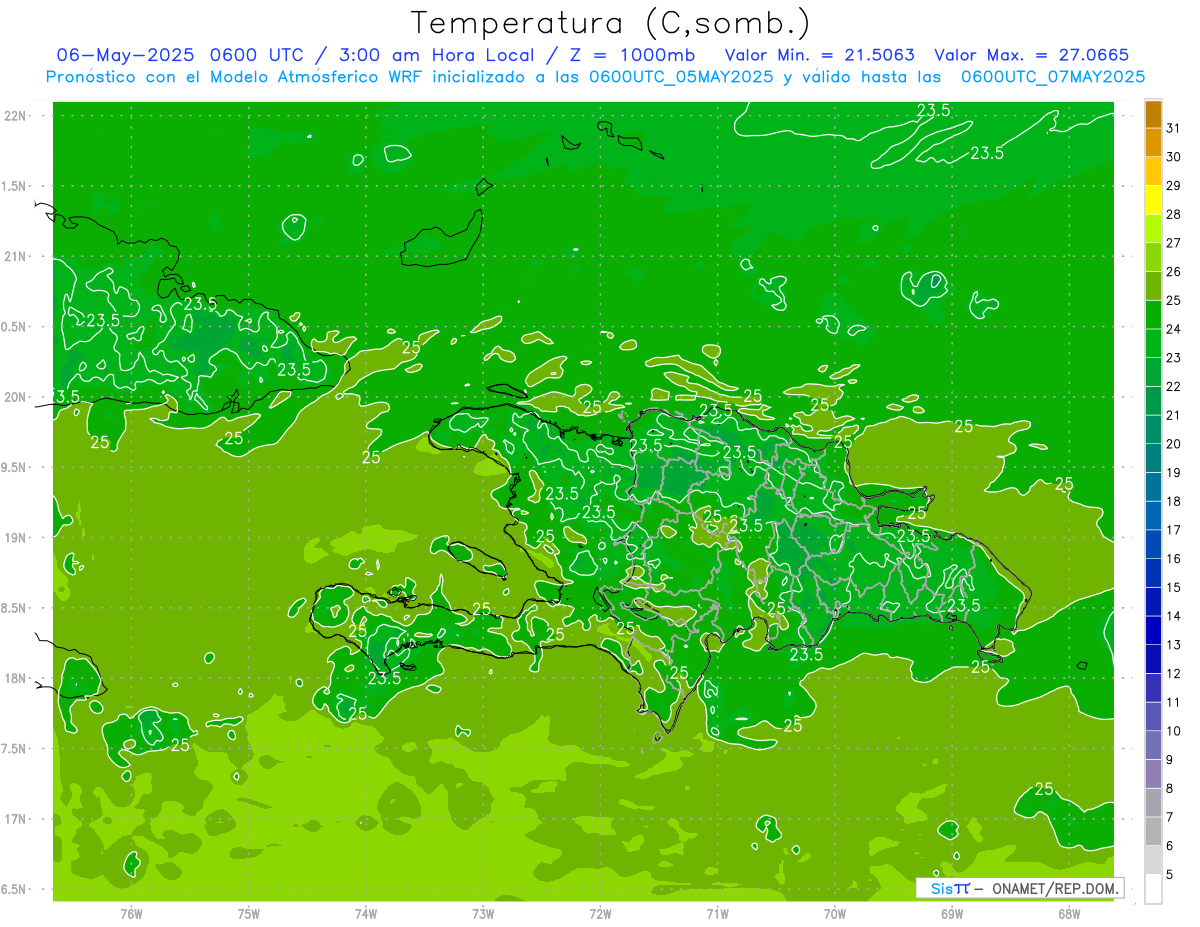Click the 22N latitude axis label
1200x927 pixels.
tap(15, 116)
